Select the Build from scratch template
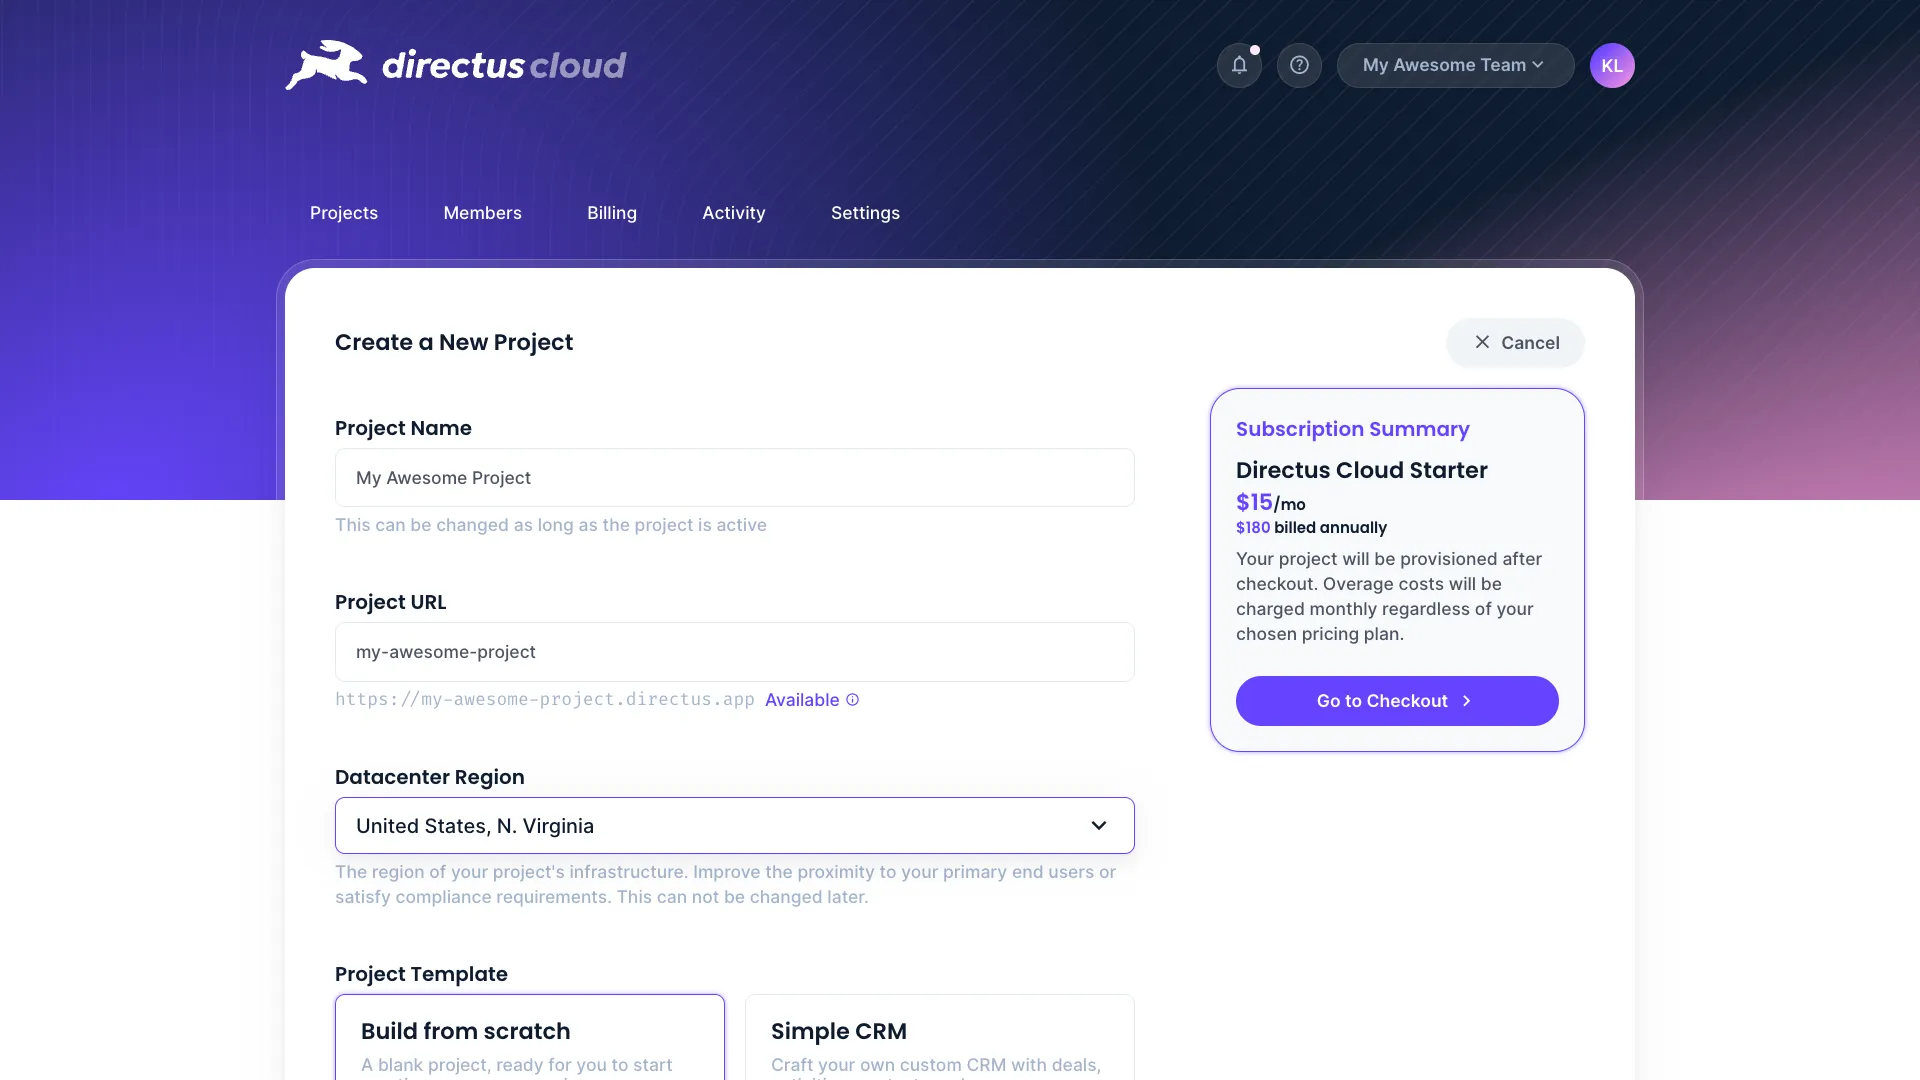Screen dimensions: 1920x1080 pos(529,1036)
